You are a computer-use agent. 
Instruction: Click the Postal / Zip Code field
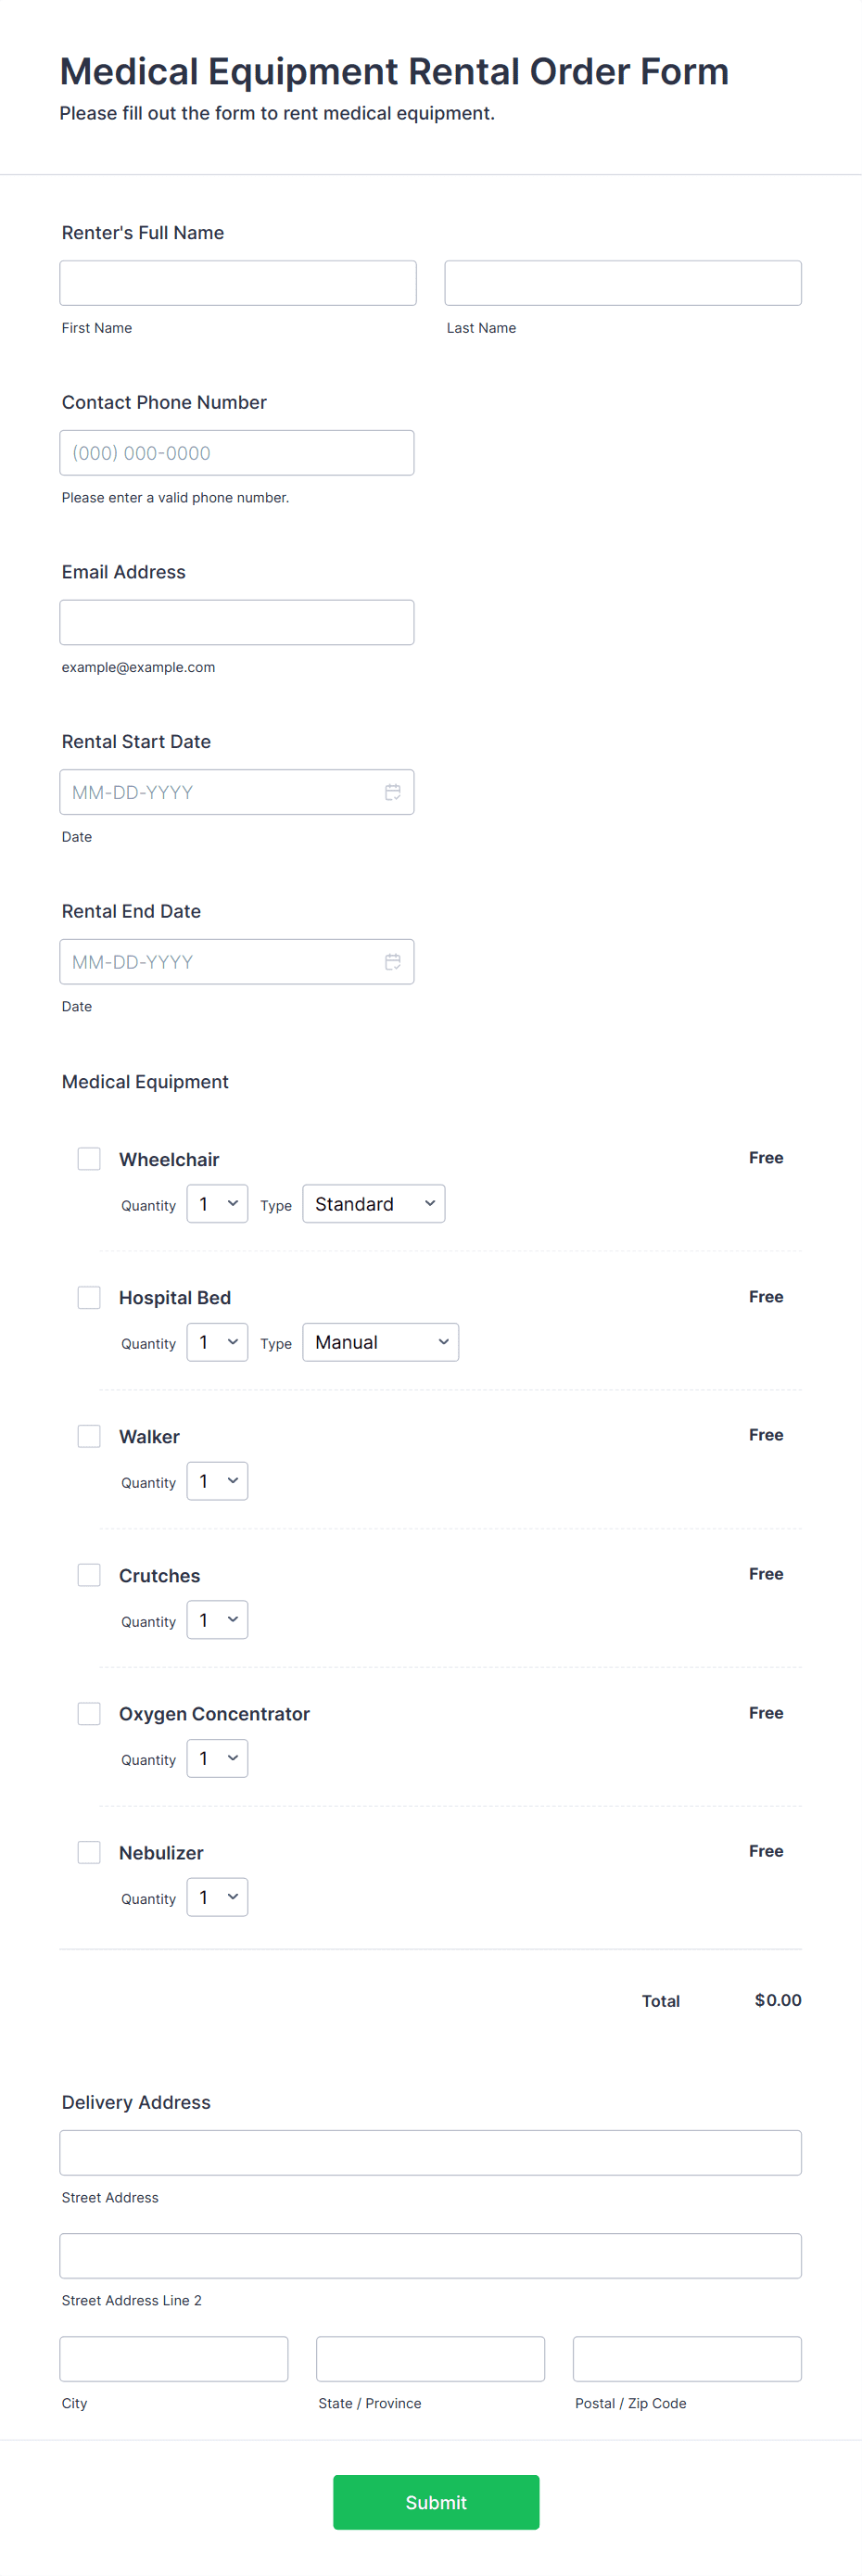688,2360
